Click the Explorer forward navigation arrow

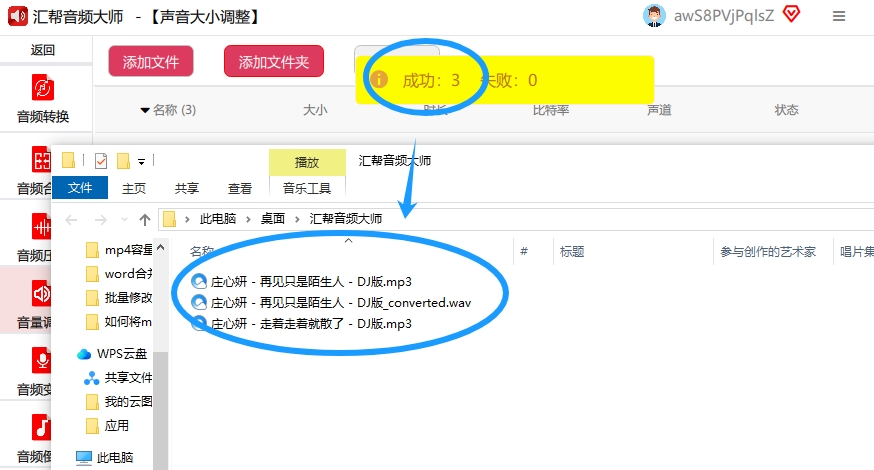click(x=100, y=220)
